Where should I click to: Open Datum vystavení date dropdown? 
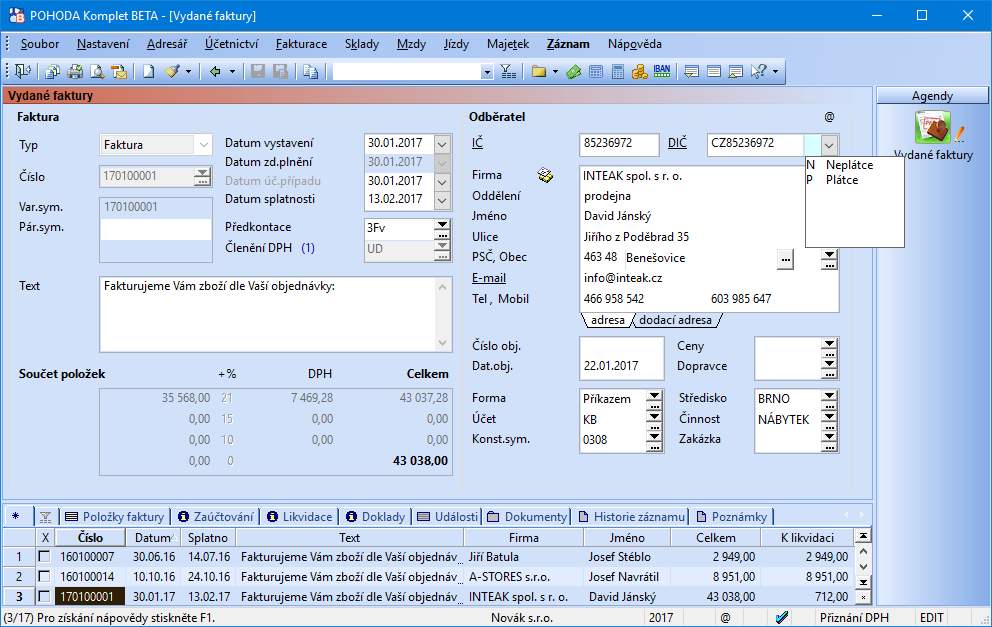coord(442,144)
